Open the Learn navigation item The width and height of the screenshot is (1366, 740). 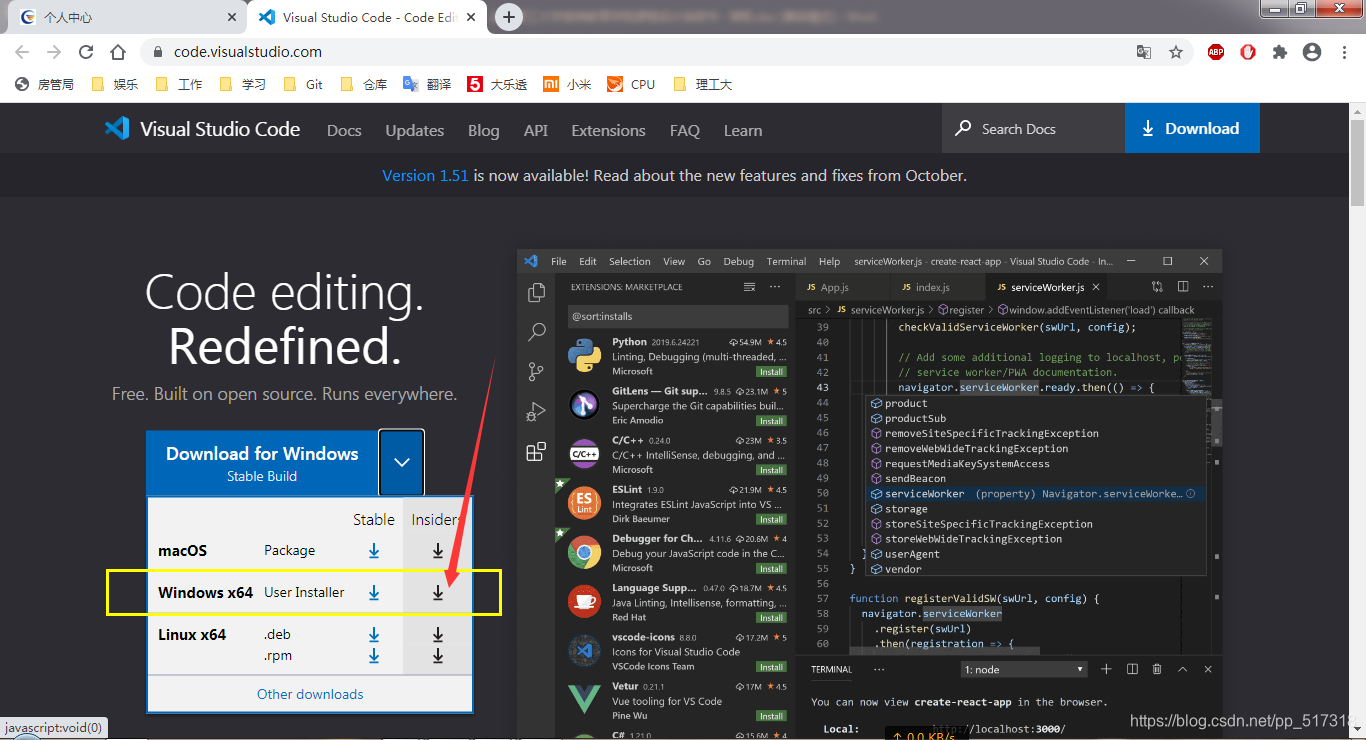(x=743, y=131)
